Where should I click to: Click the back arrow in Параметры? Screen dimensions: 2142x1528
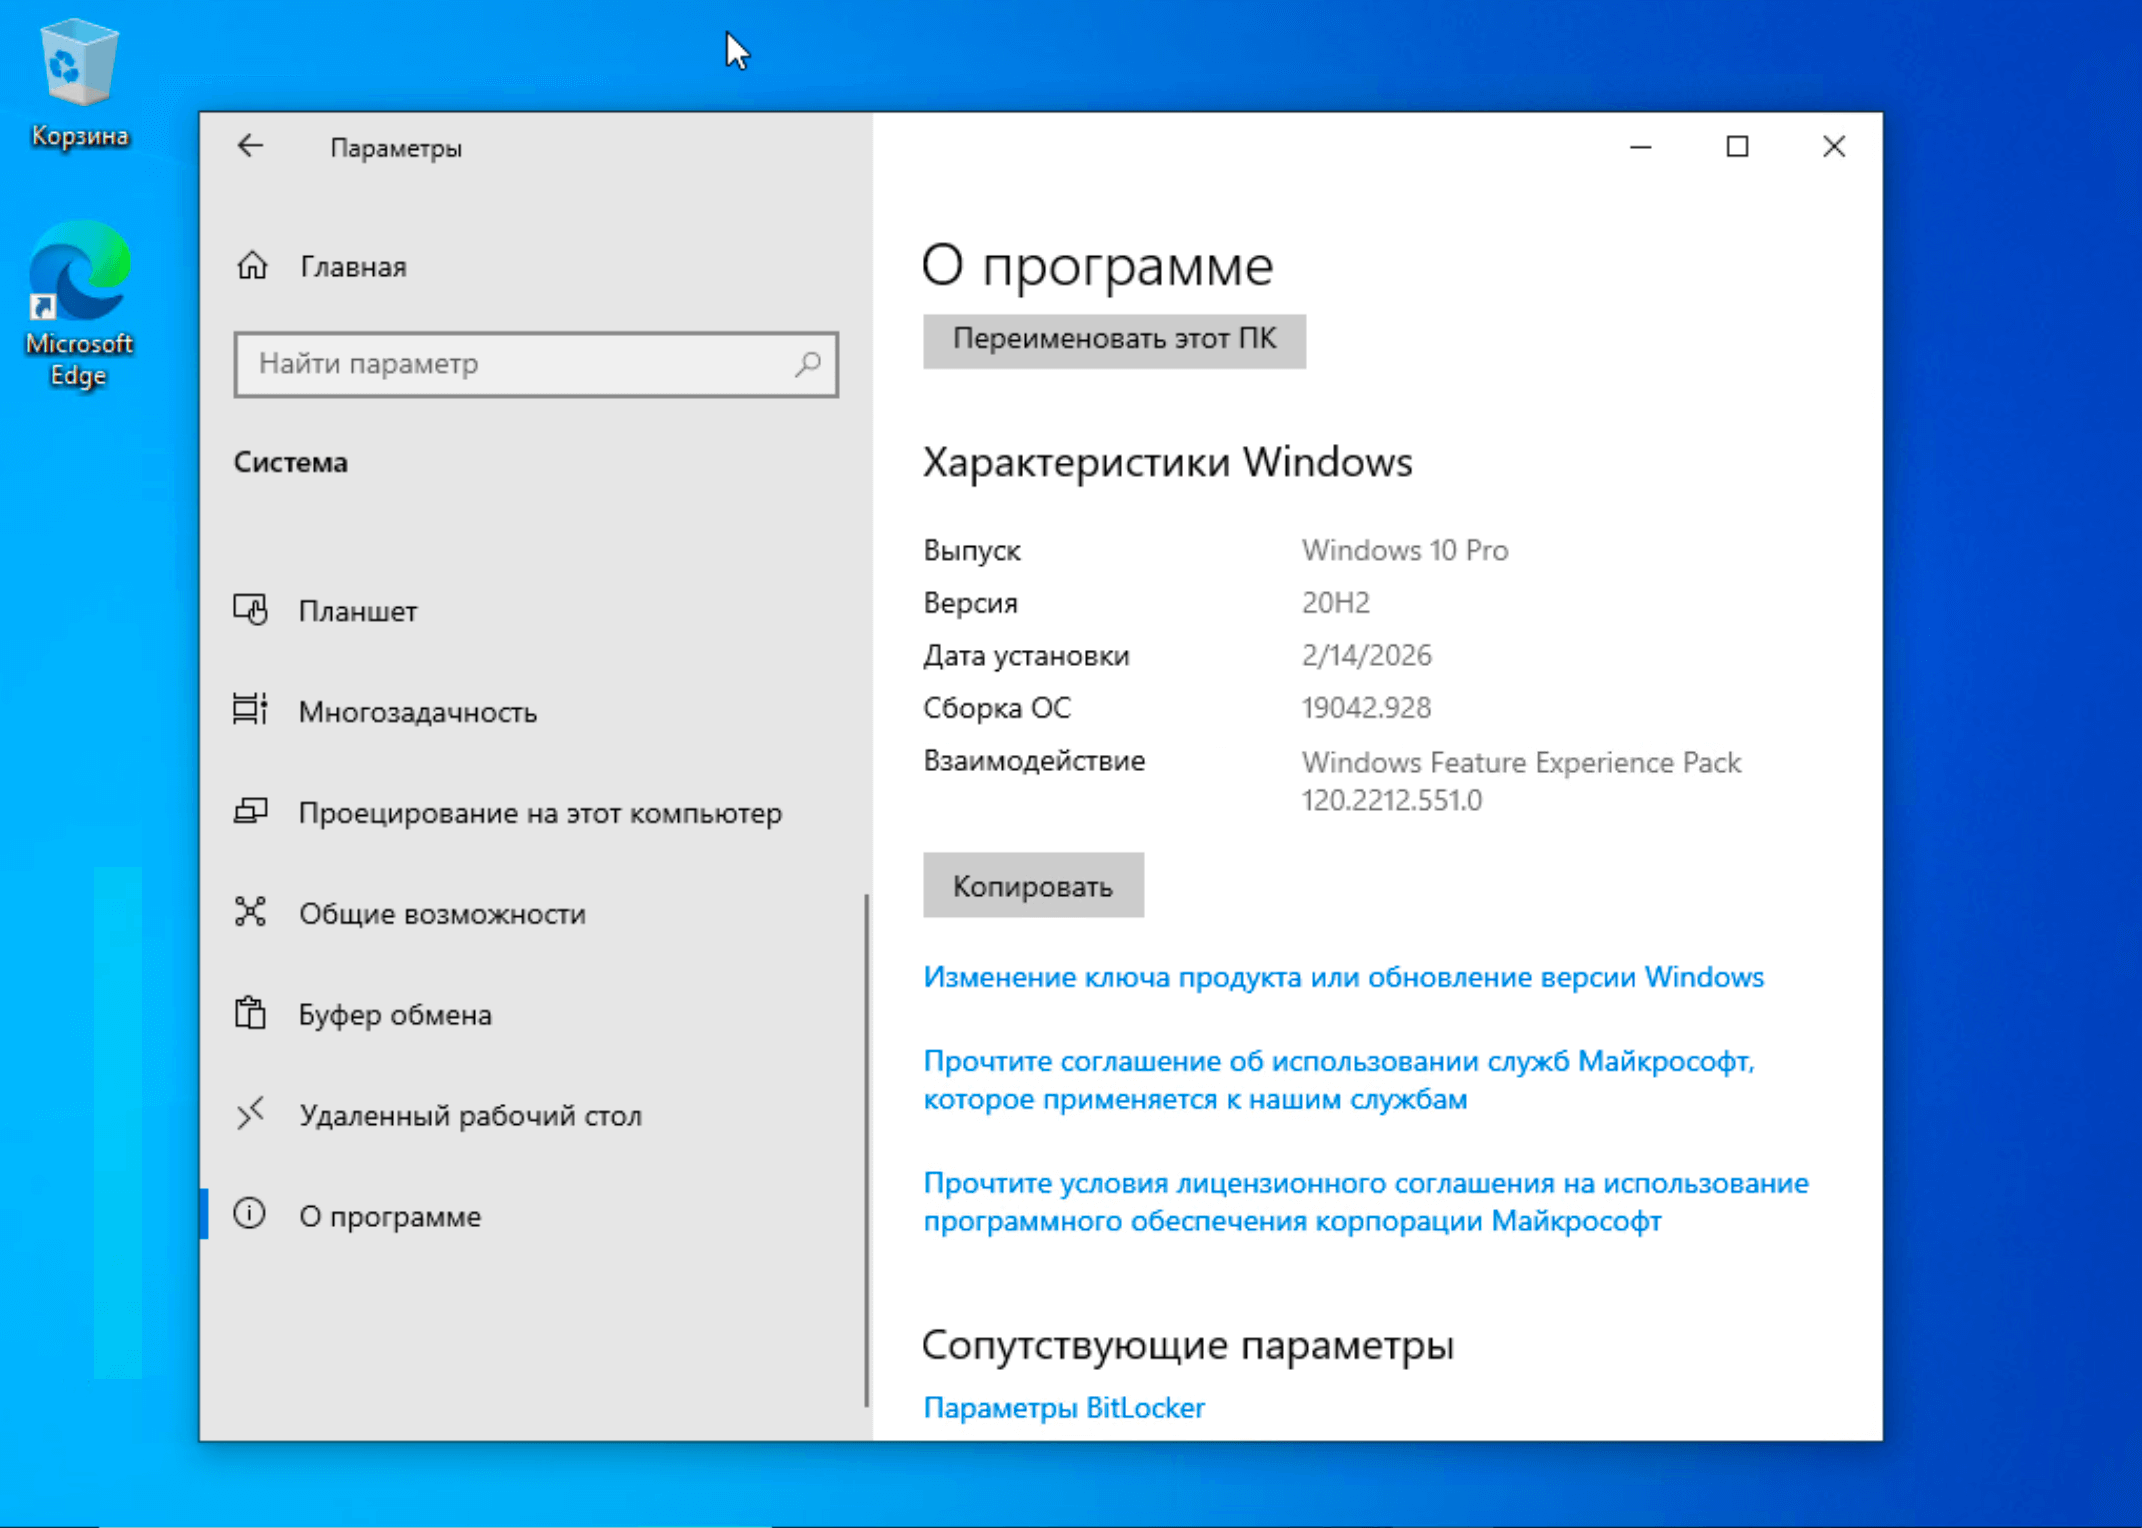click(x=250, y=147)
